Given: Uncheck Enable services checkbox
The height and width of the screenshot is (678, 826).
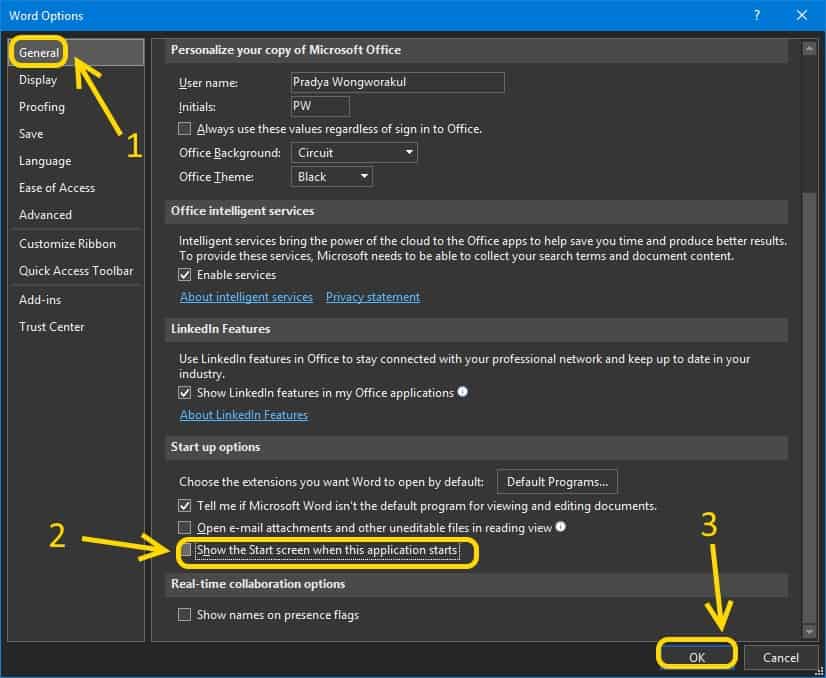Looking at the screenshot, I should [185, 275].
